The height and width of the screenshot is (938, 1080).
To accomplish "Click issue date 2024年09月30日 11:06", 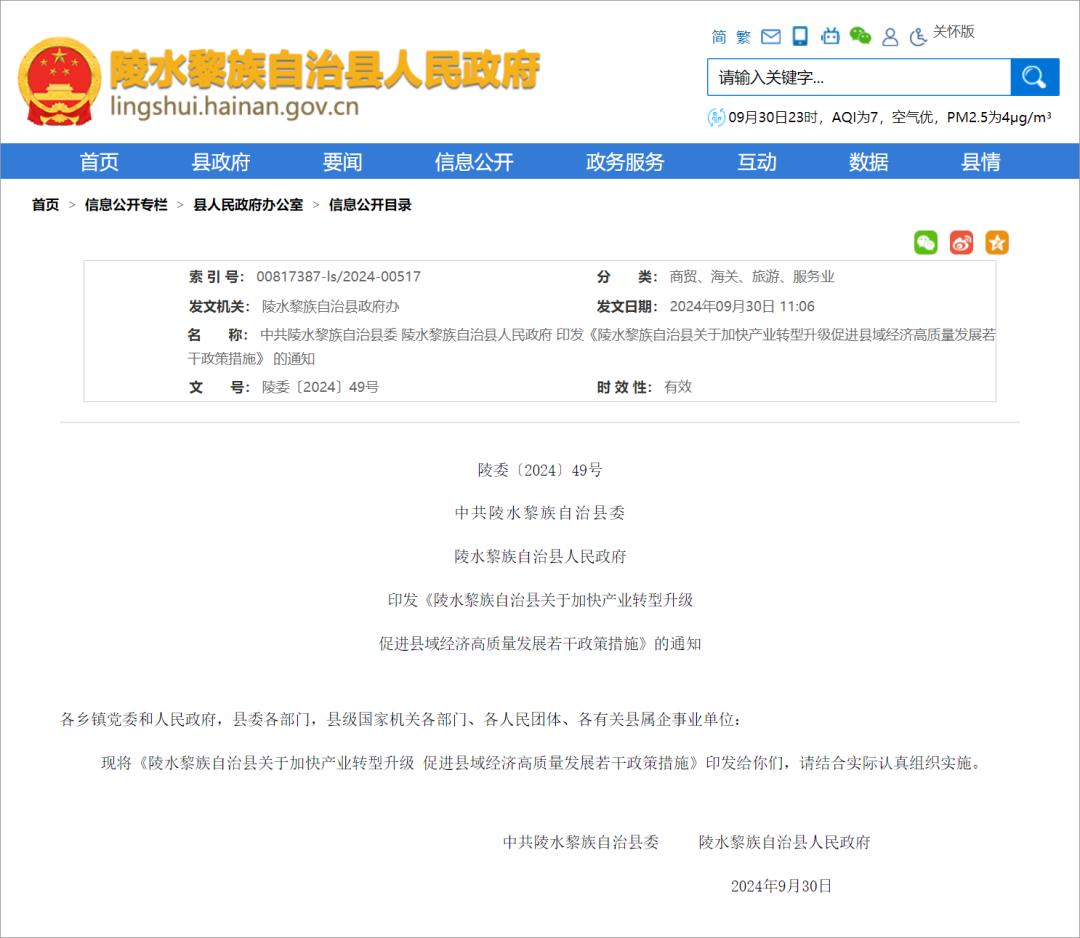I will (x=742, y=306).
